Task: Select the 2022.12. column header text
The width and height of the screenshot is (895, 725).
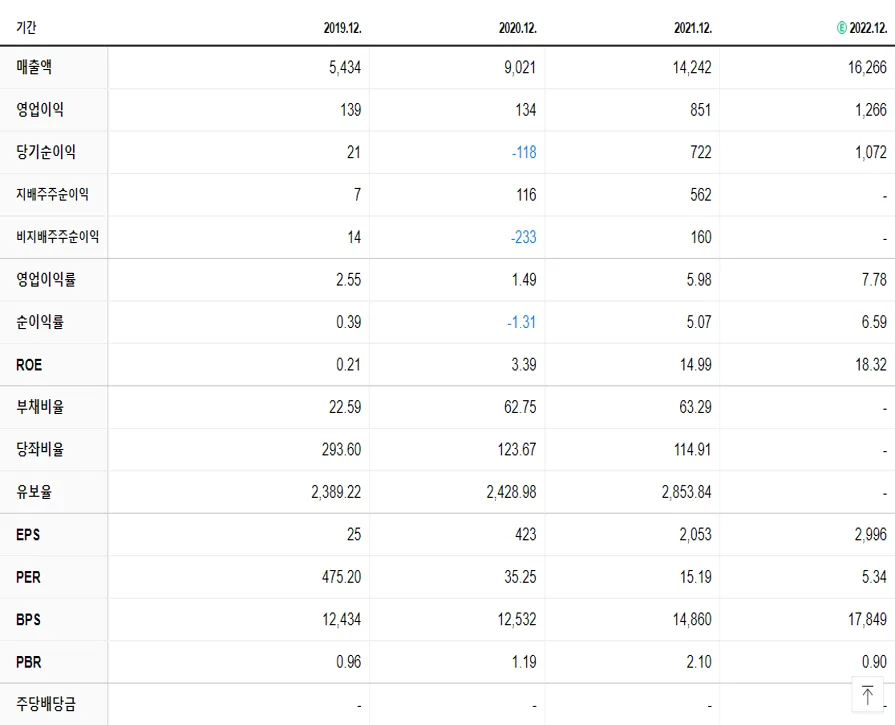Action: pos(868,28)
